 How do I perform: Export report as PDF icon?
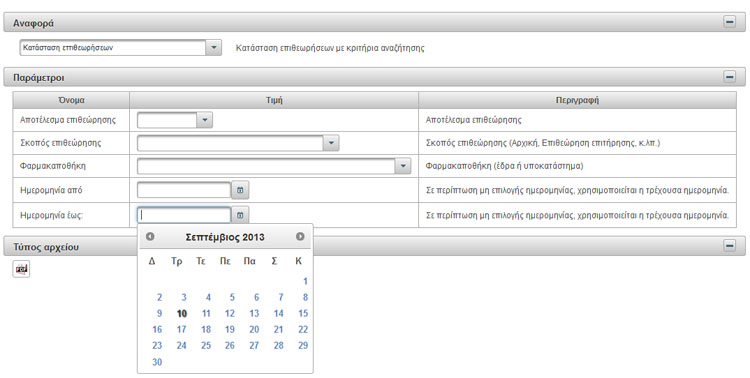[21, 269]
